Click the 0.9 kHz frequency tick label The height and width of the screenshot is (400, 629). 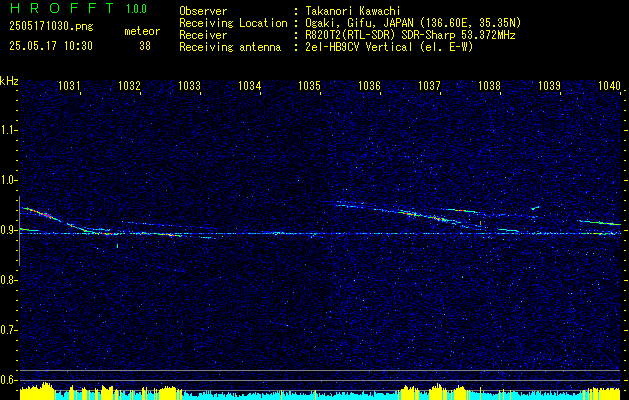click(x=8, y=230)
